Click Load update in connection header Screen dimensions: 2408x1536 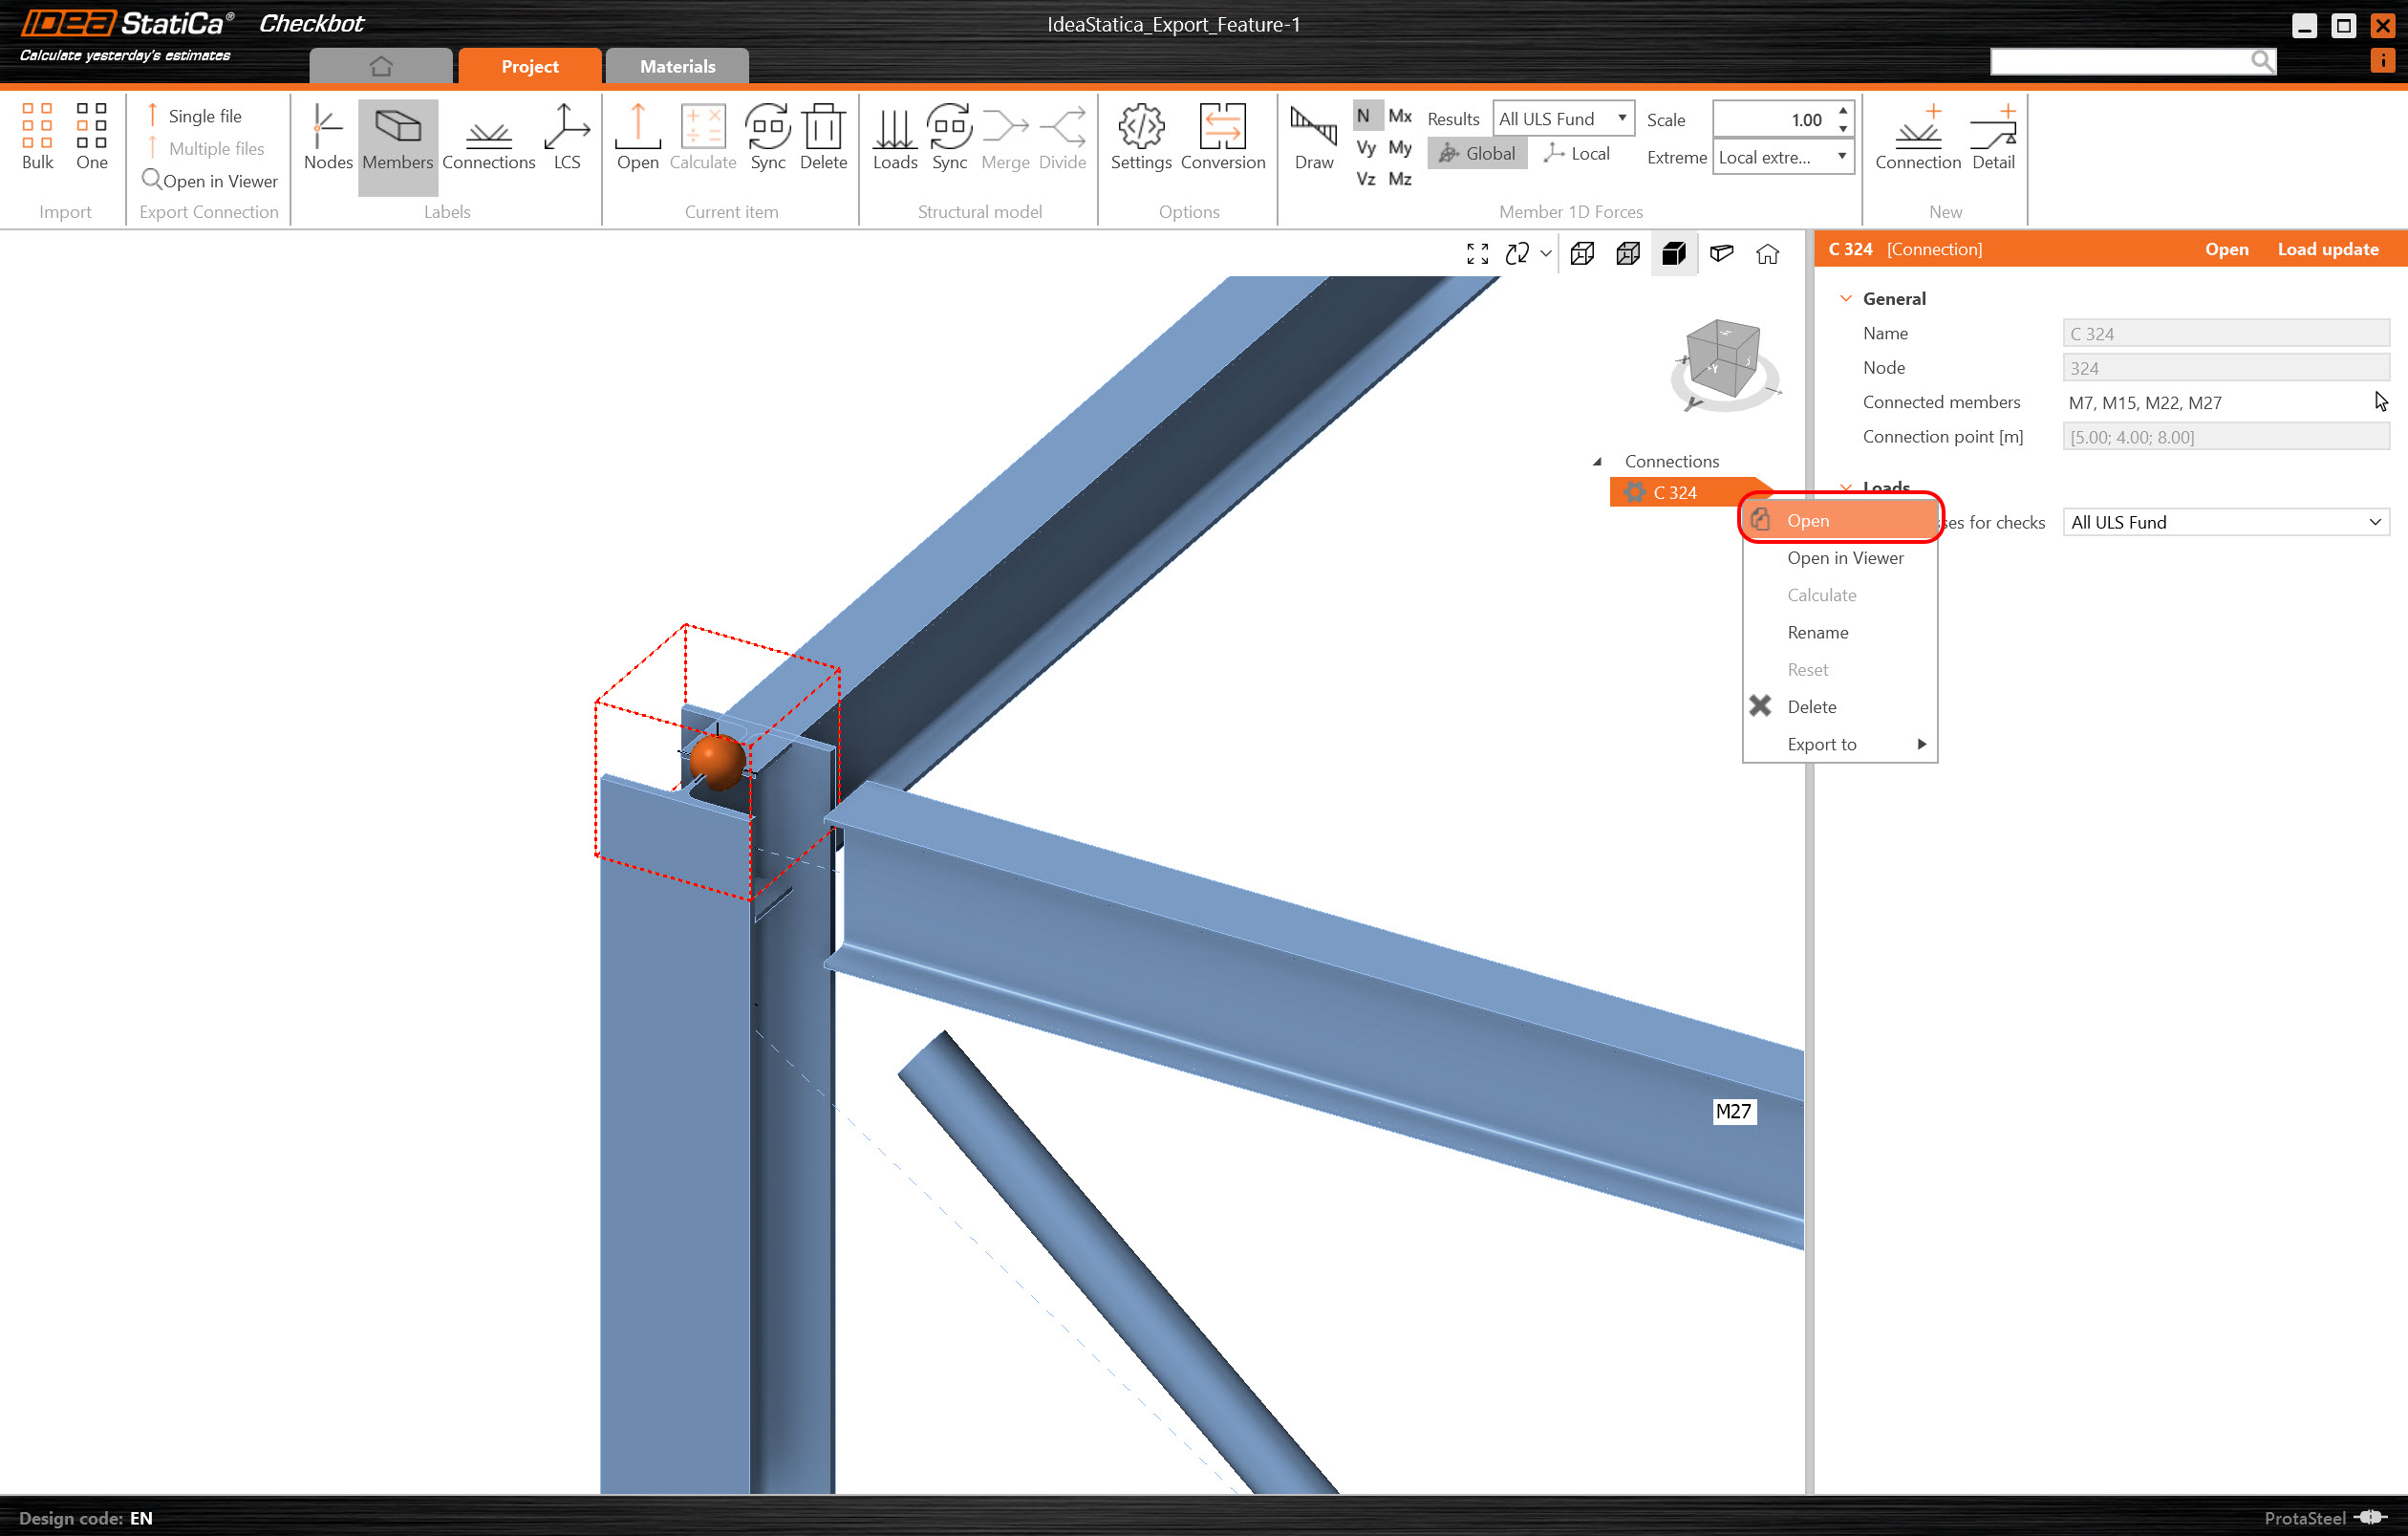point(2327,249)
